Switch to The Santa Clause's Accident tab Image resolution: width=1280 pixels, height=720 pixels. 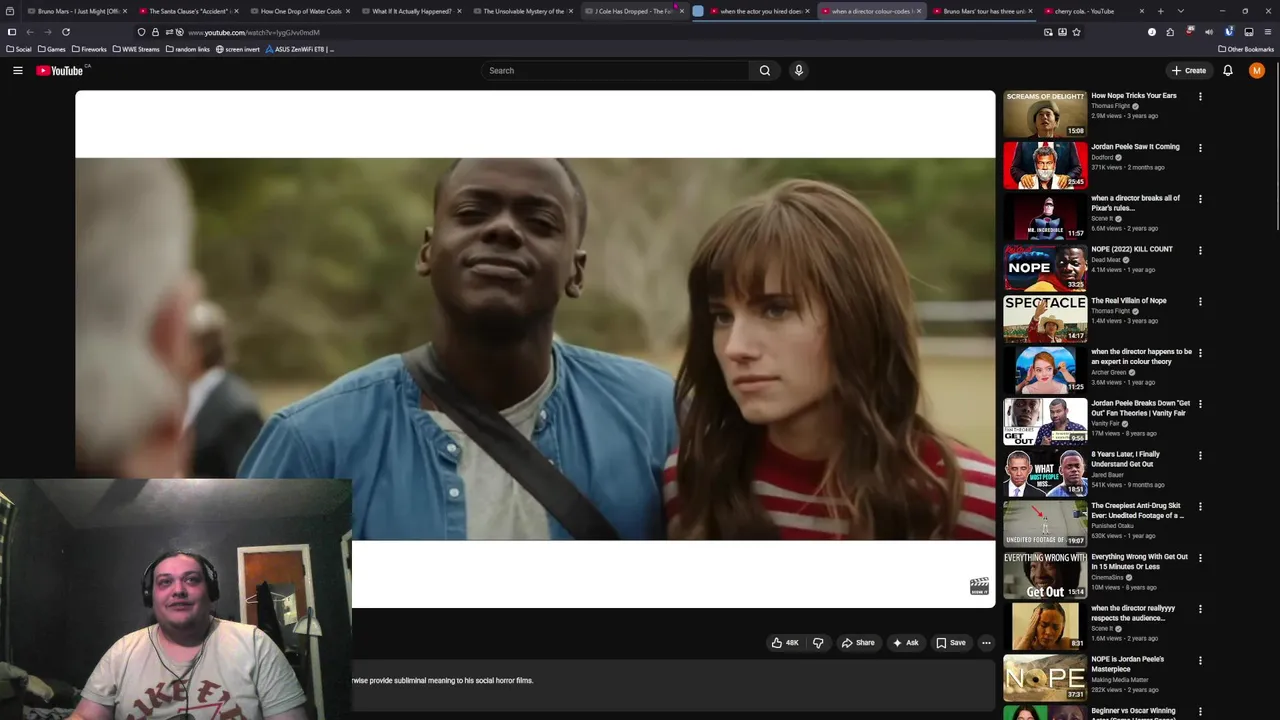click(x=189, y=11)
